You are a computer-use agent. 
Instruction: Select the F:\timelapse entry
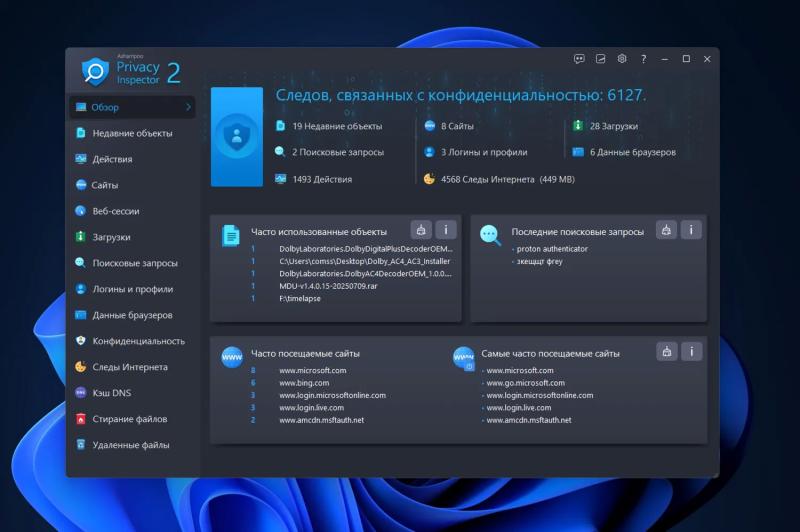[300, 298]
